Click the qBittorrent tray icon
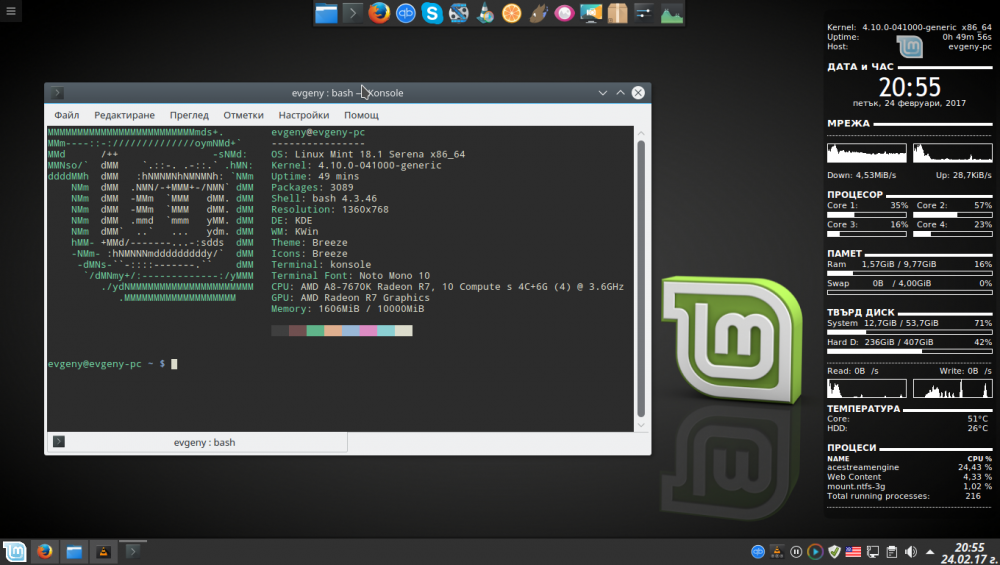The height and width of the screenshot is (565, 1000). [x=758, y=552]
